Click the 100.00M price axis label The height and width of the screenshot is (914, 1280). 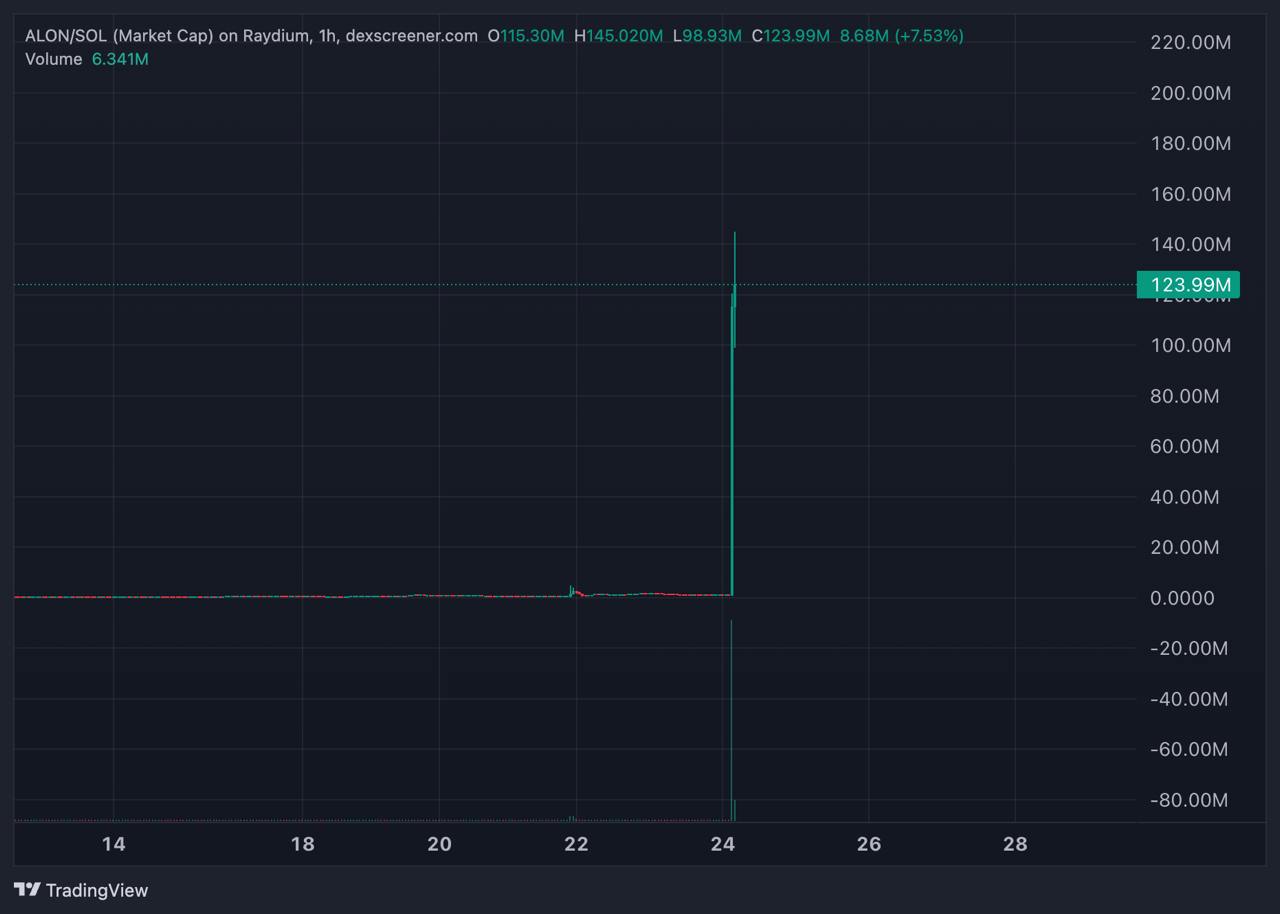[x=1190, y=345]
